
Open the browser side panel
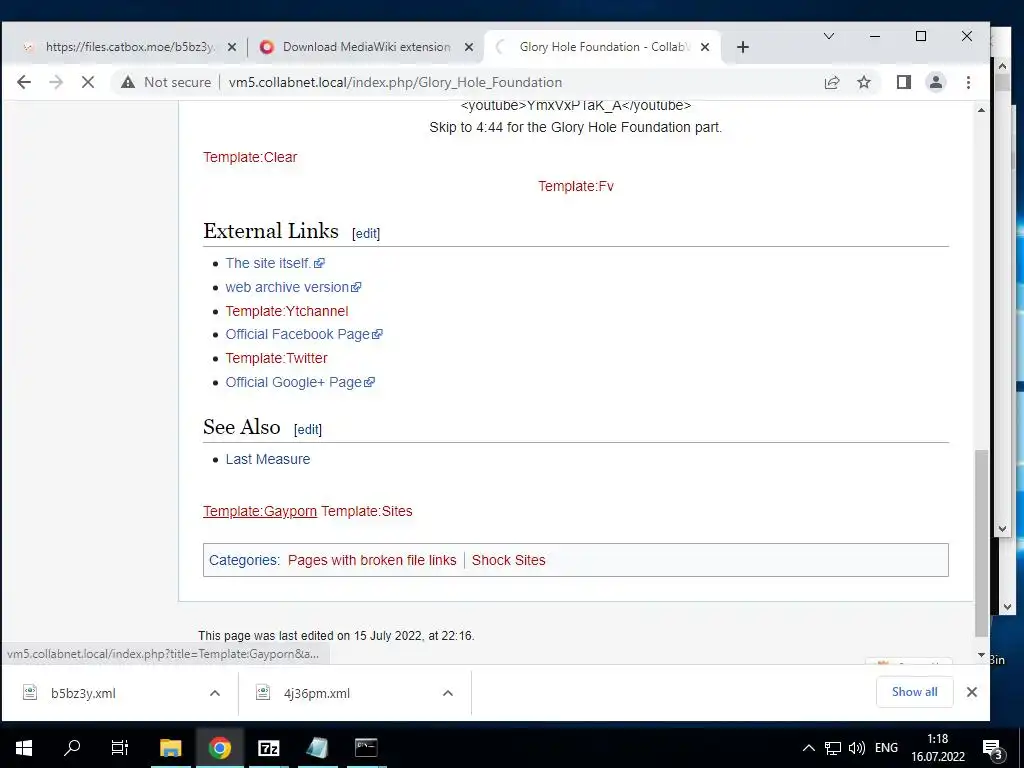(x=904, y=82)
